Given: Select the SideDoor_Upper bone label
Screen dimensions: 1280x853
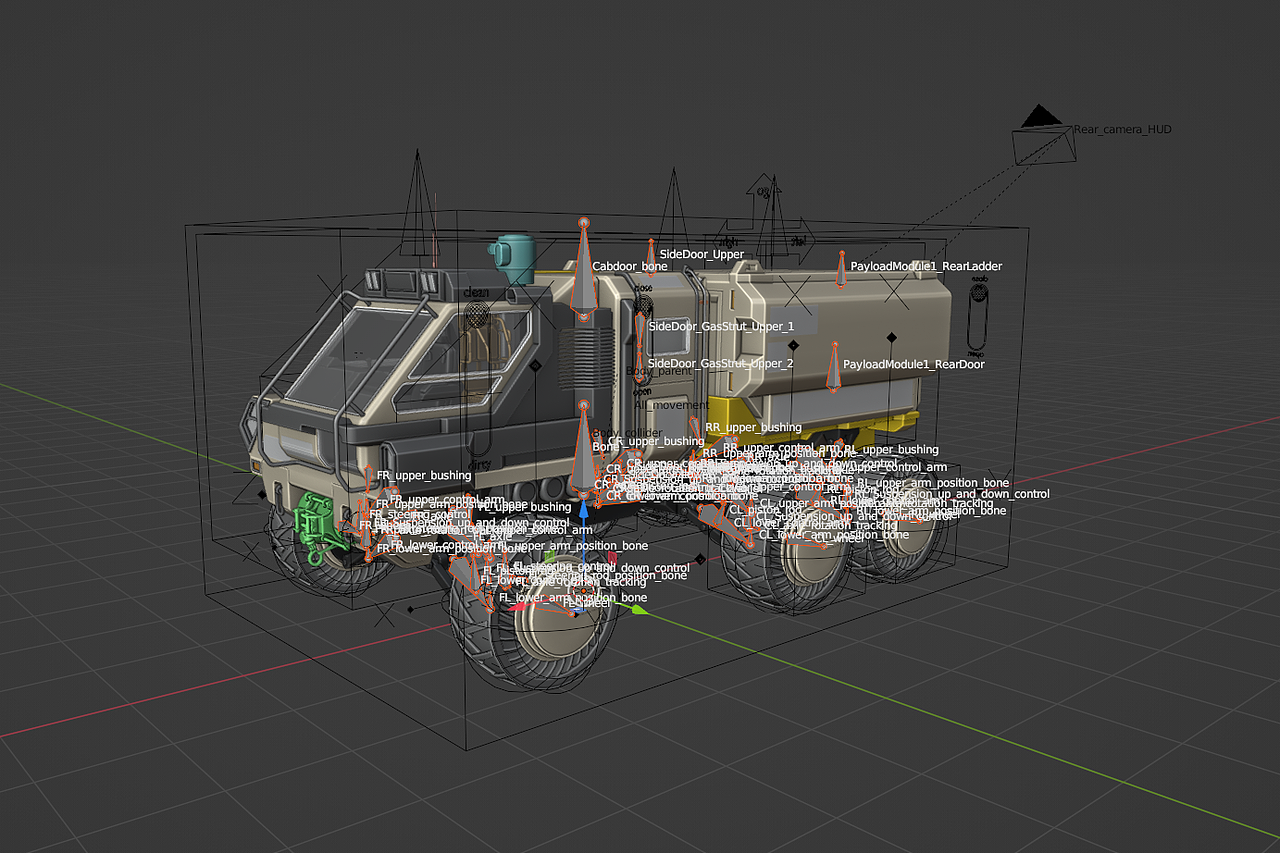Looking at the screenshot, I should pos(700,254).
